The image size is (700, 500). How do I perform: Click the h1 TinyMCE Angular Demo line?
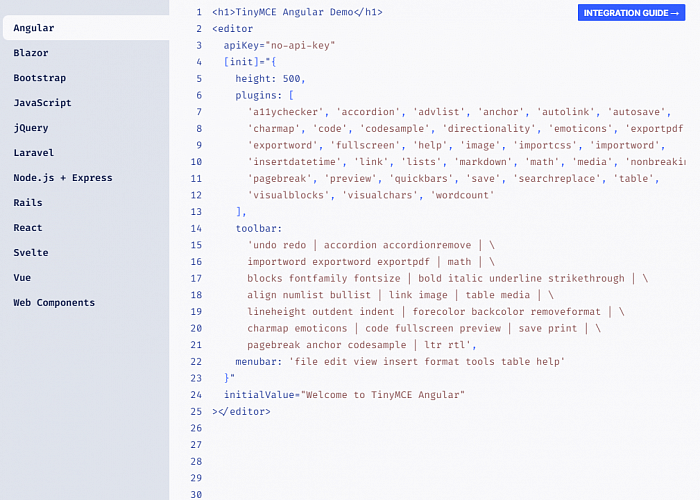click(297, 12)
